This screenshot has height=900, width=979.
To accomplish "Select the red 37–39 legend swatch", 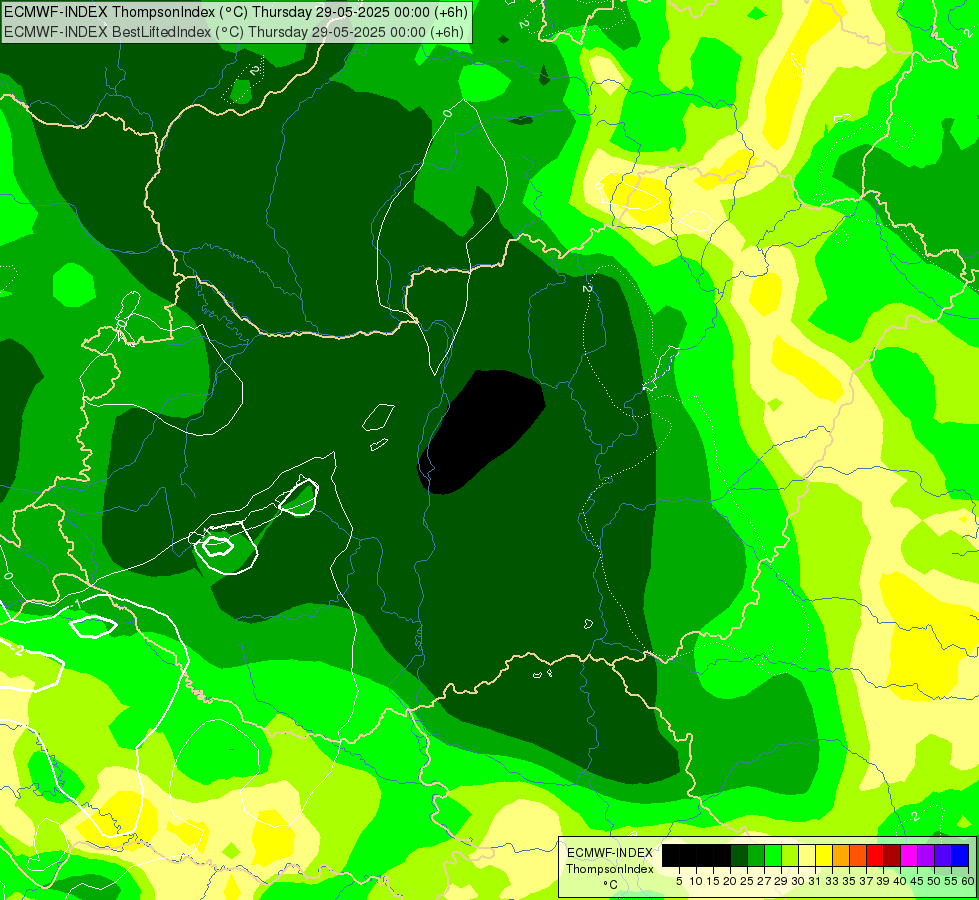I will pos(875,855).
